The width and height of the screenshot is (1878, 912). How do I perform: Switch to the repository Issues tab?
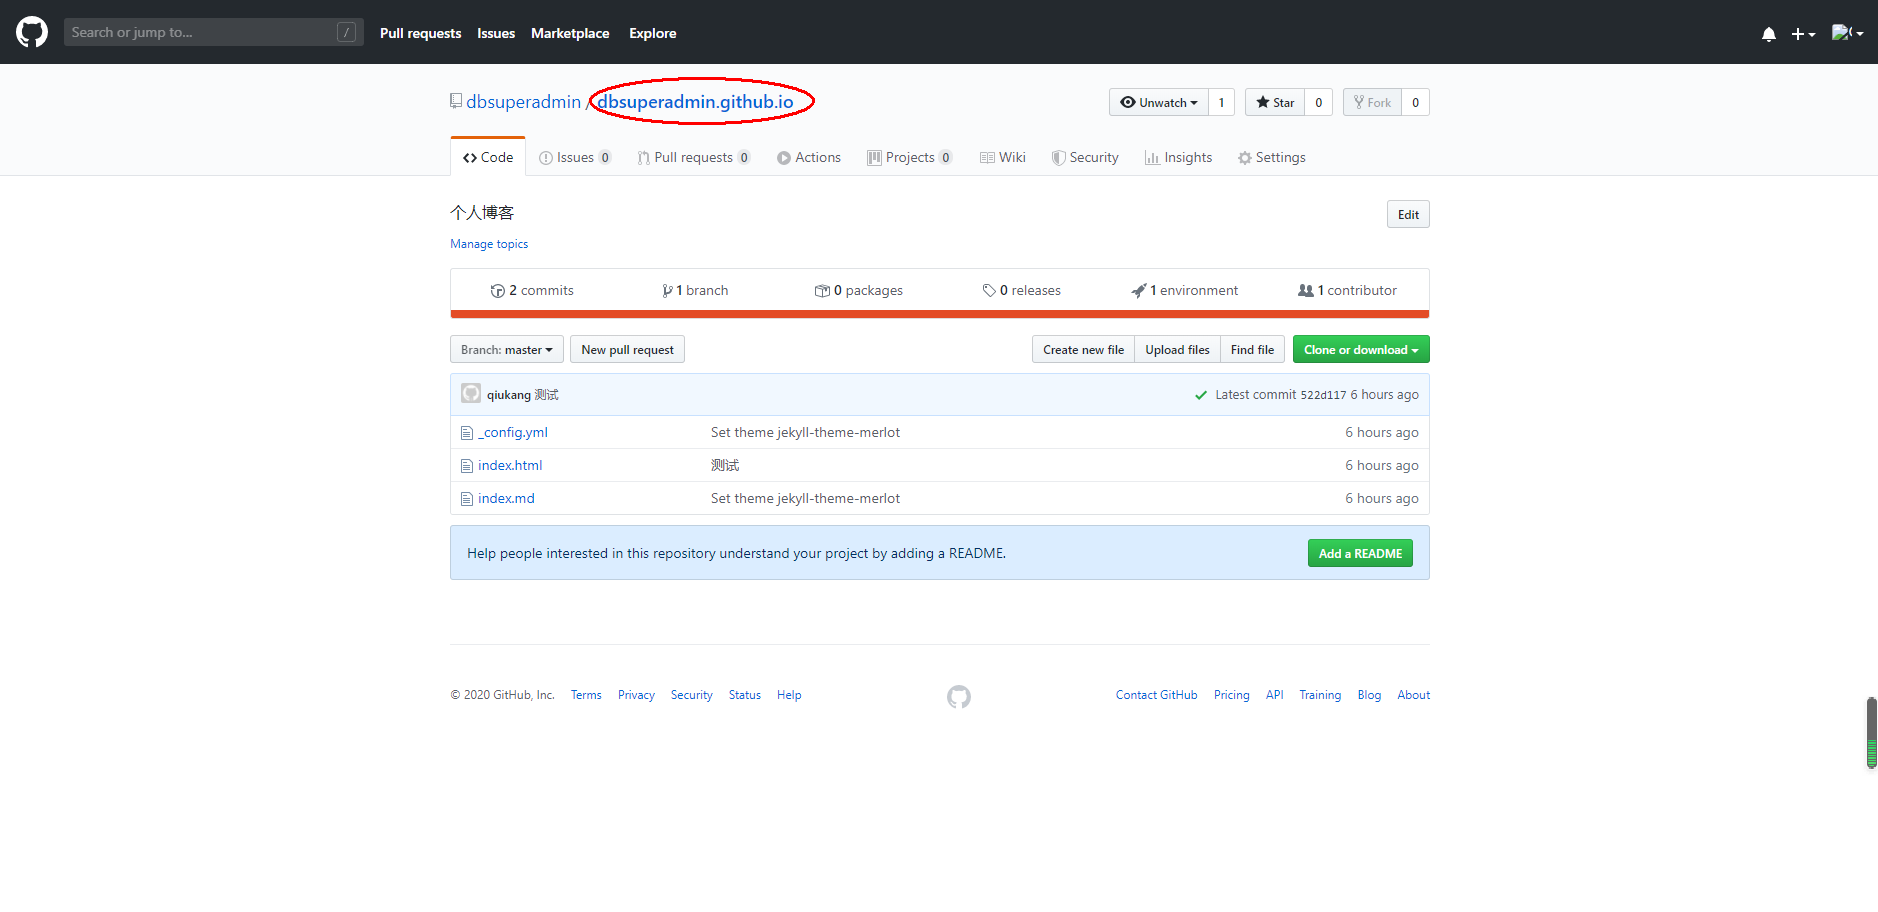coord(575,157)
